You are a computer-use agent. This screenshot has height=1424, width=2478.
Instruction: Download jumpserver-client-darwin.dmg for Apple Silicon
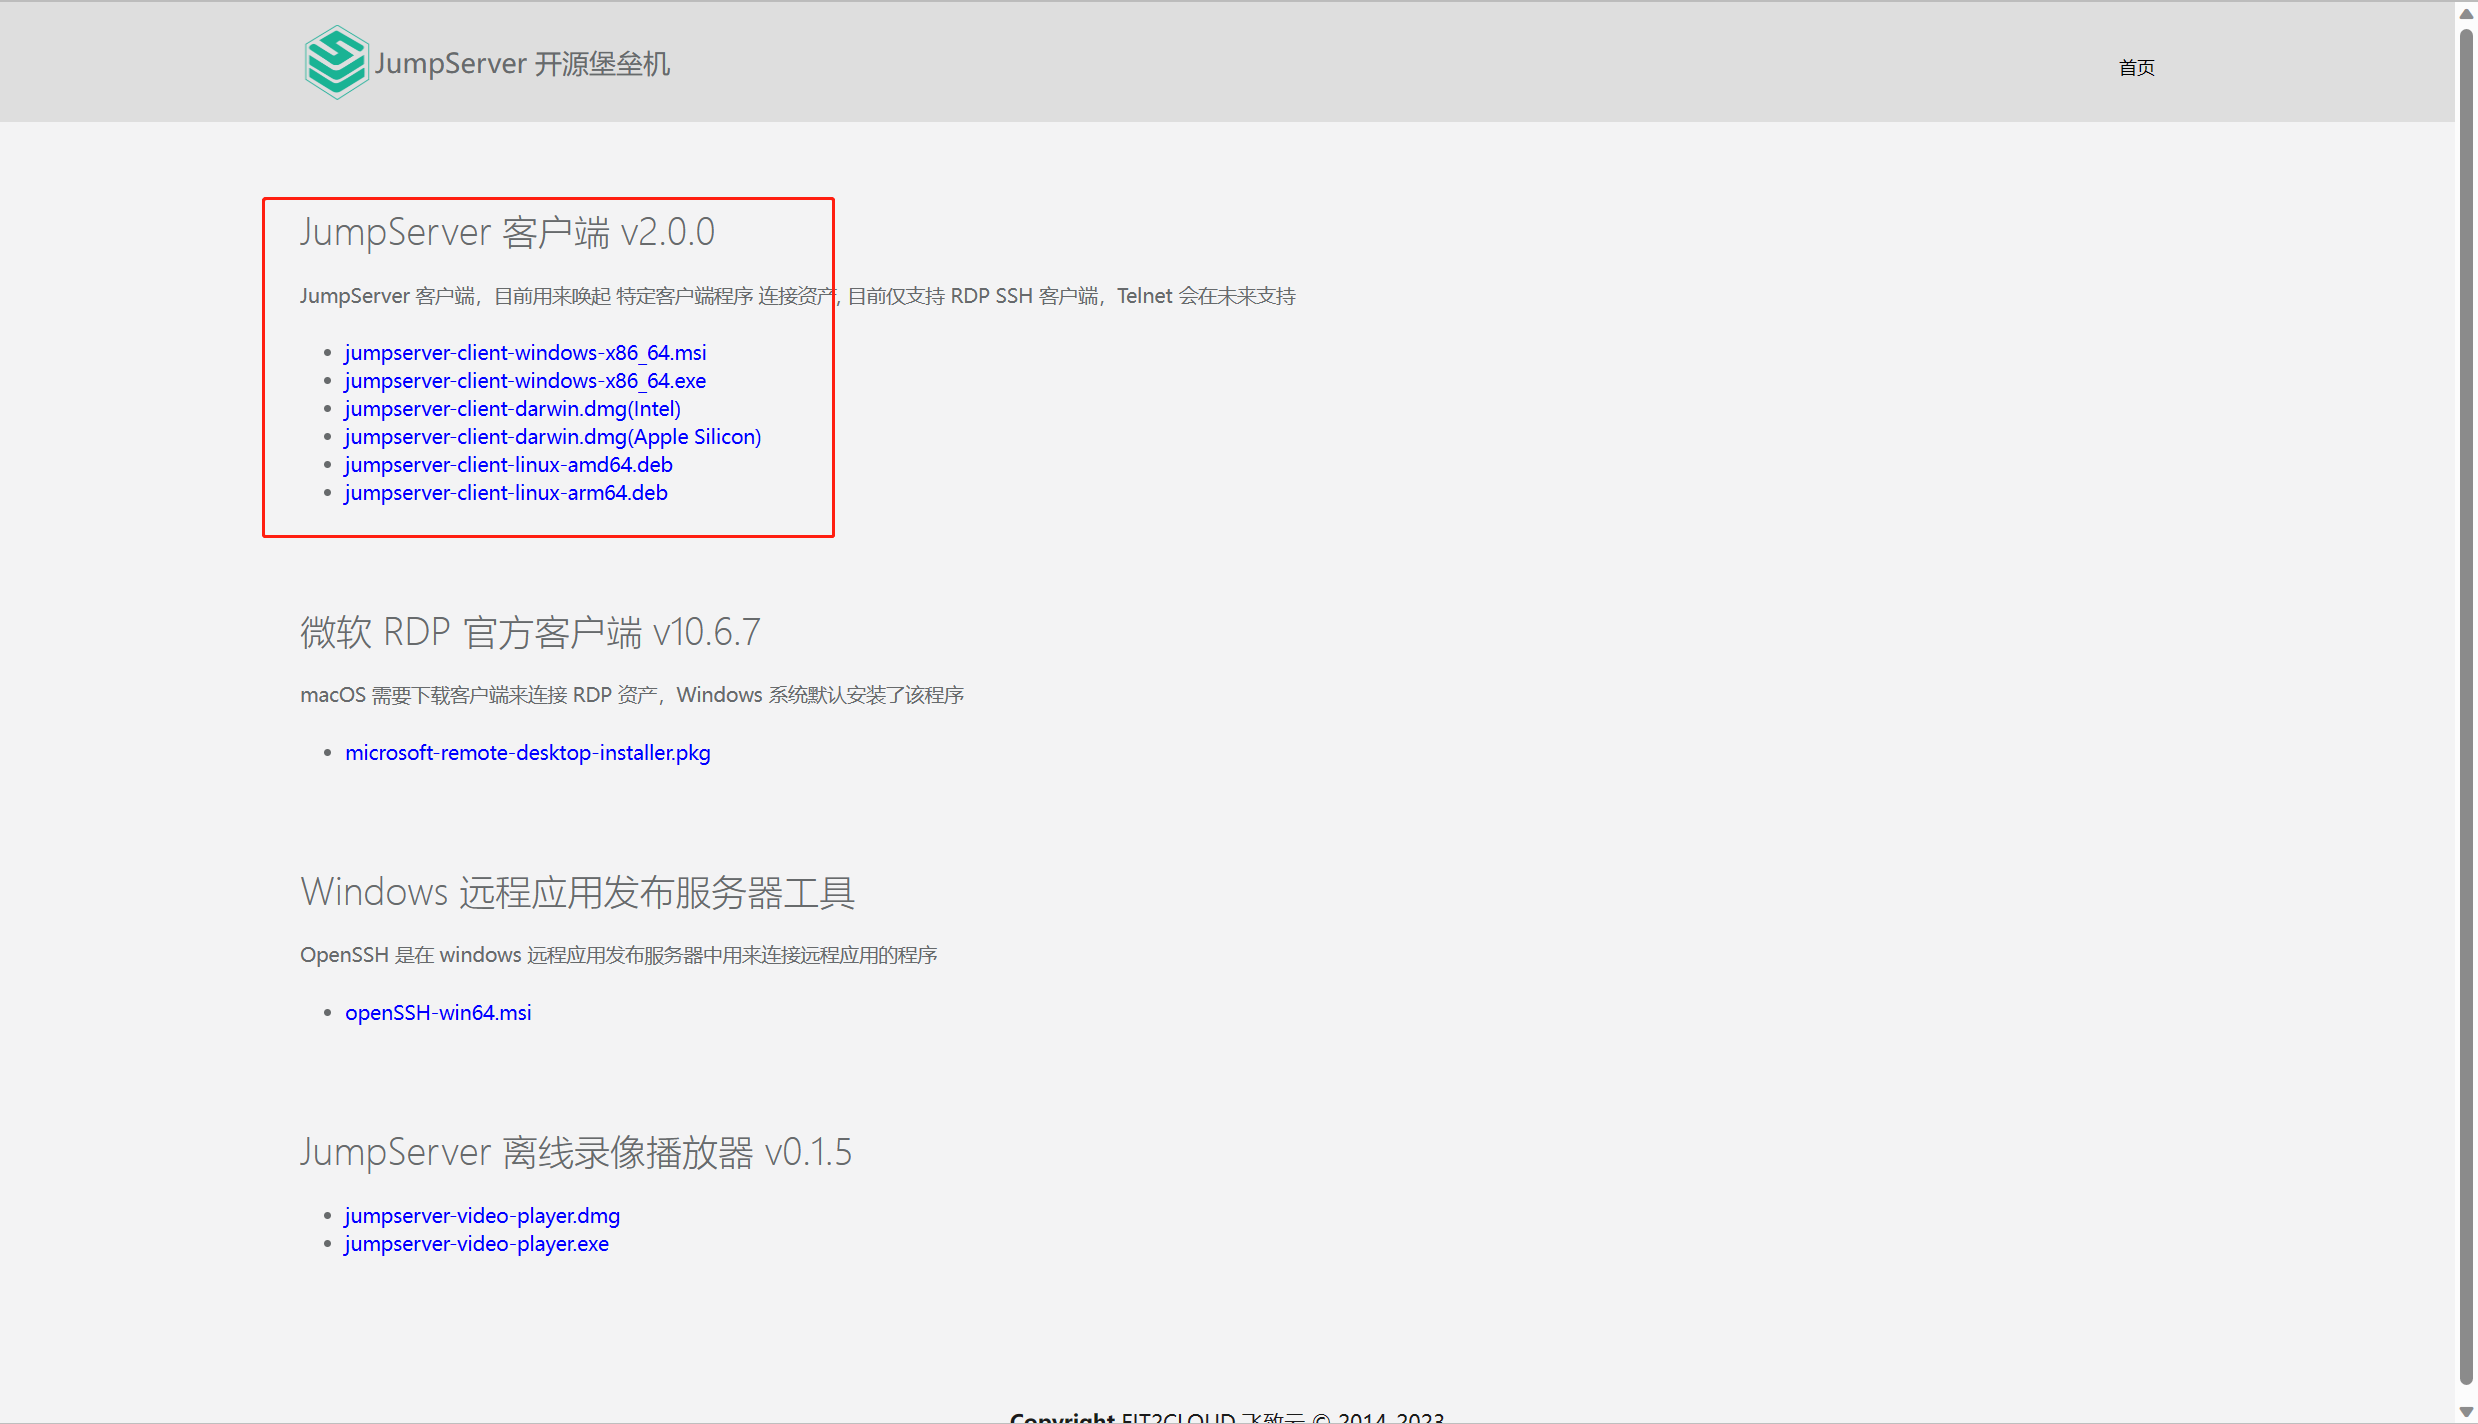click(x=551, y=436)
